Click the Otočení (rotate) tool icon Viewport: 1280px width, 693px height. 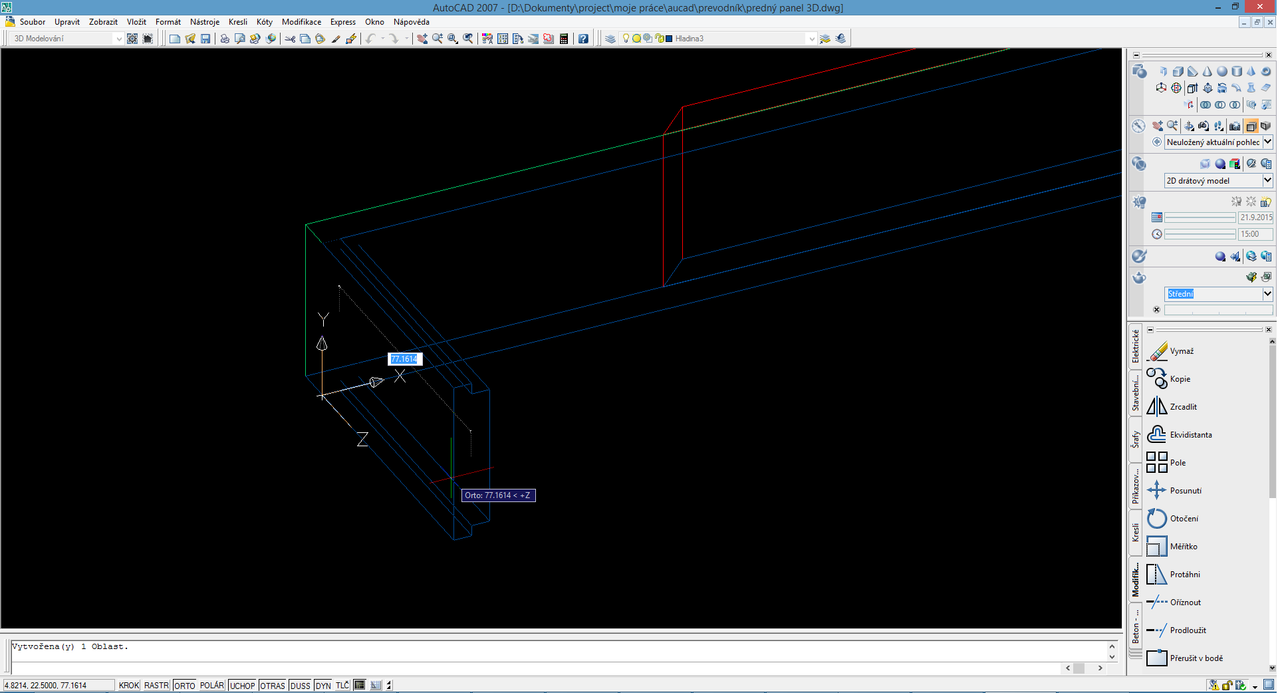click(1157, 519)
